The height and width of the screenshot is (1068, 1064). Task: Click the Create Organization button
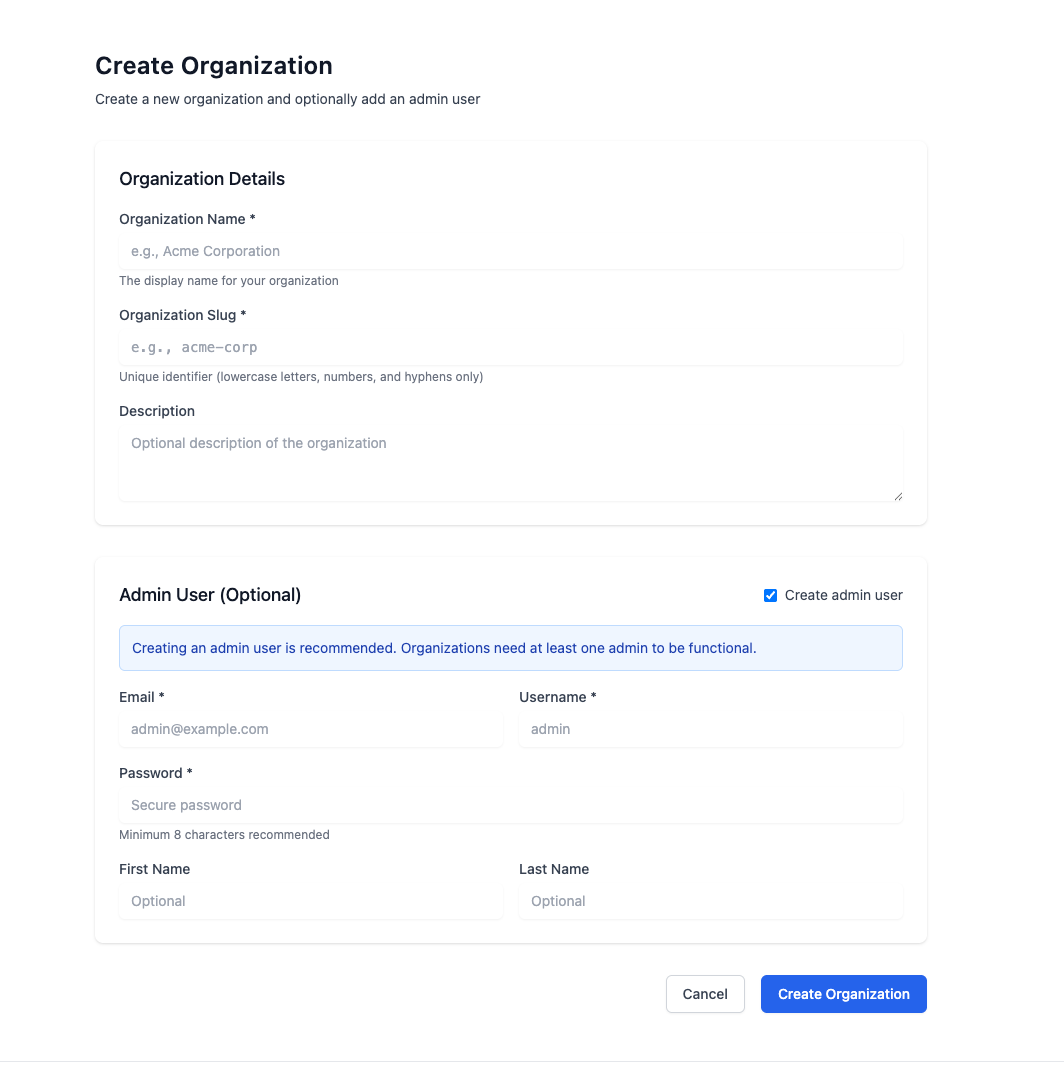(843, 994)
